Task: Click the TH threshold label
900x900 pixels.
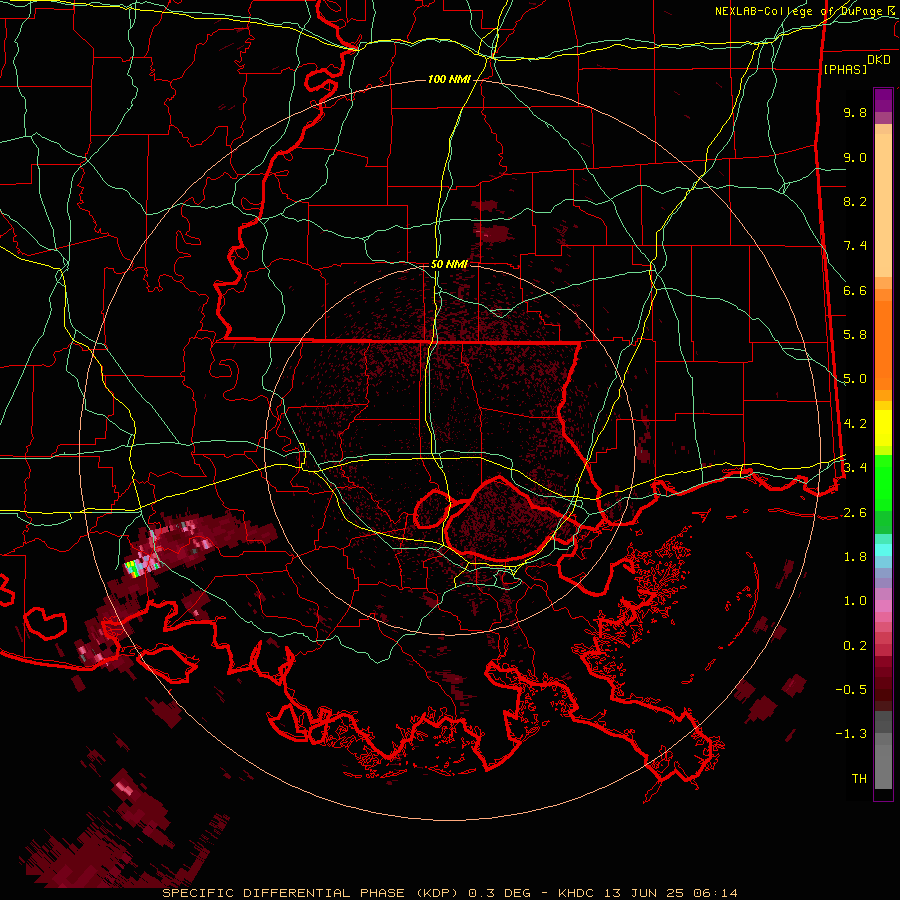Action: click(859, 778)
